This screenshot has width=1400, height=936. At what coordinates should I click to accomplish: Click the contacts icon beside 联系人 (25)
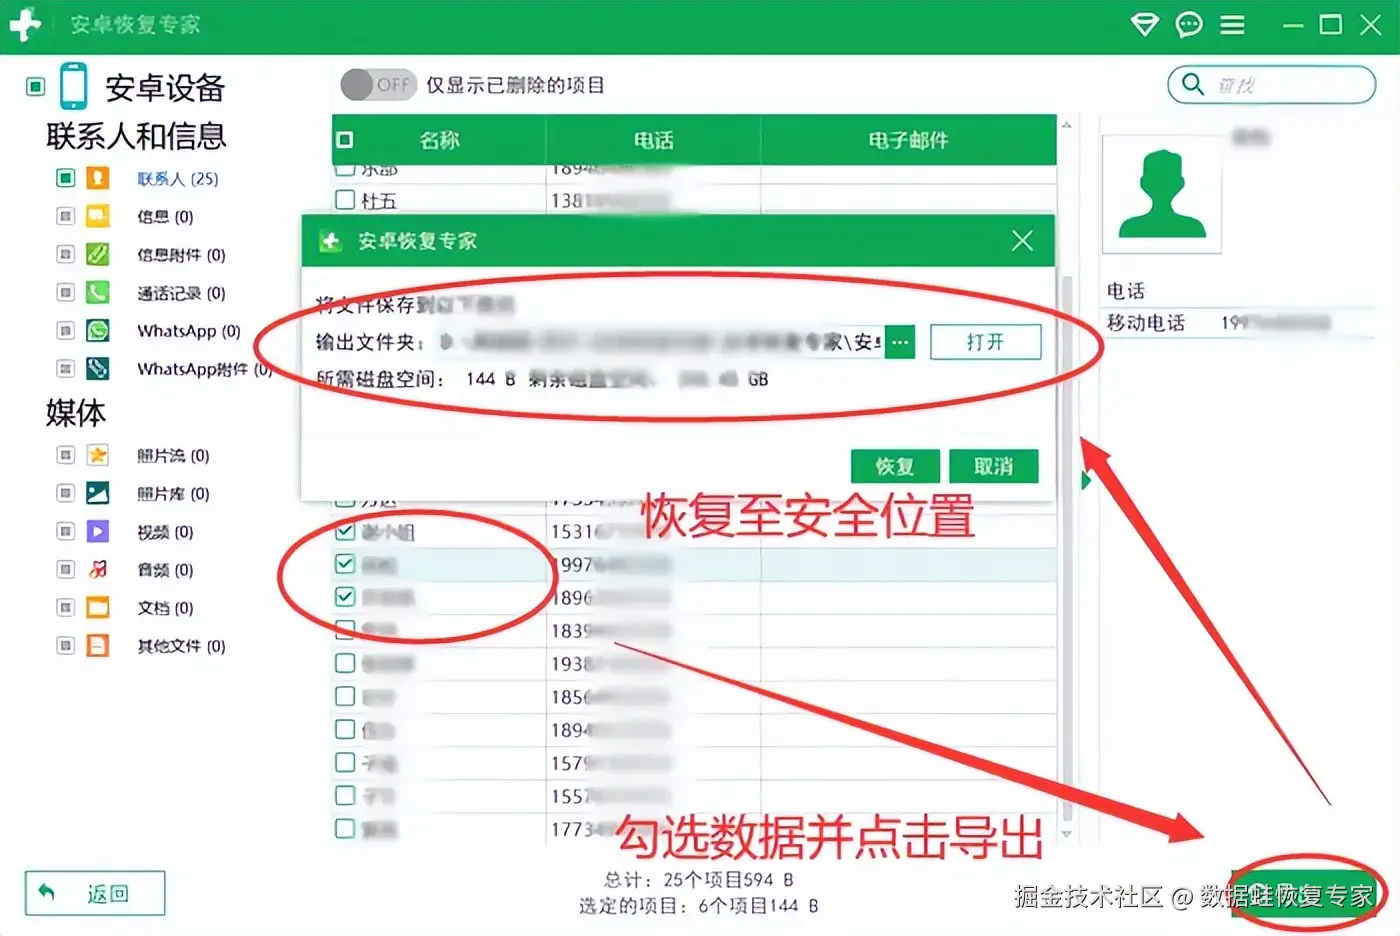(97, 178)
